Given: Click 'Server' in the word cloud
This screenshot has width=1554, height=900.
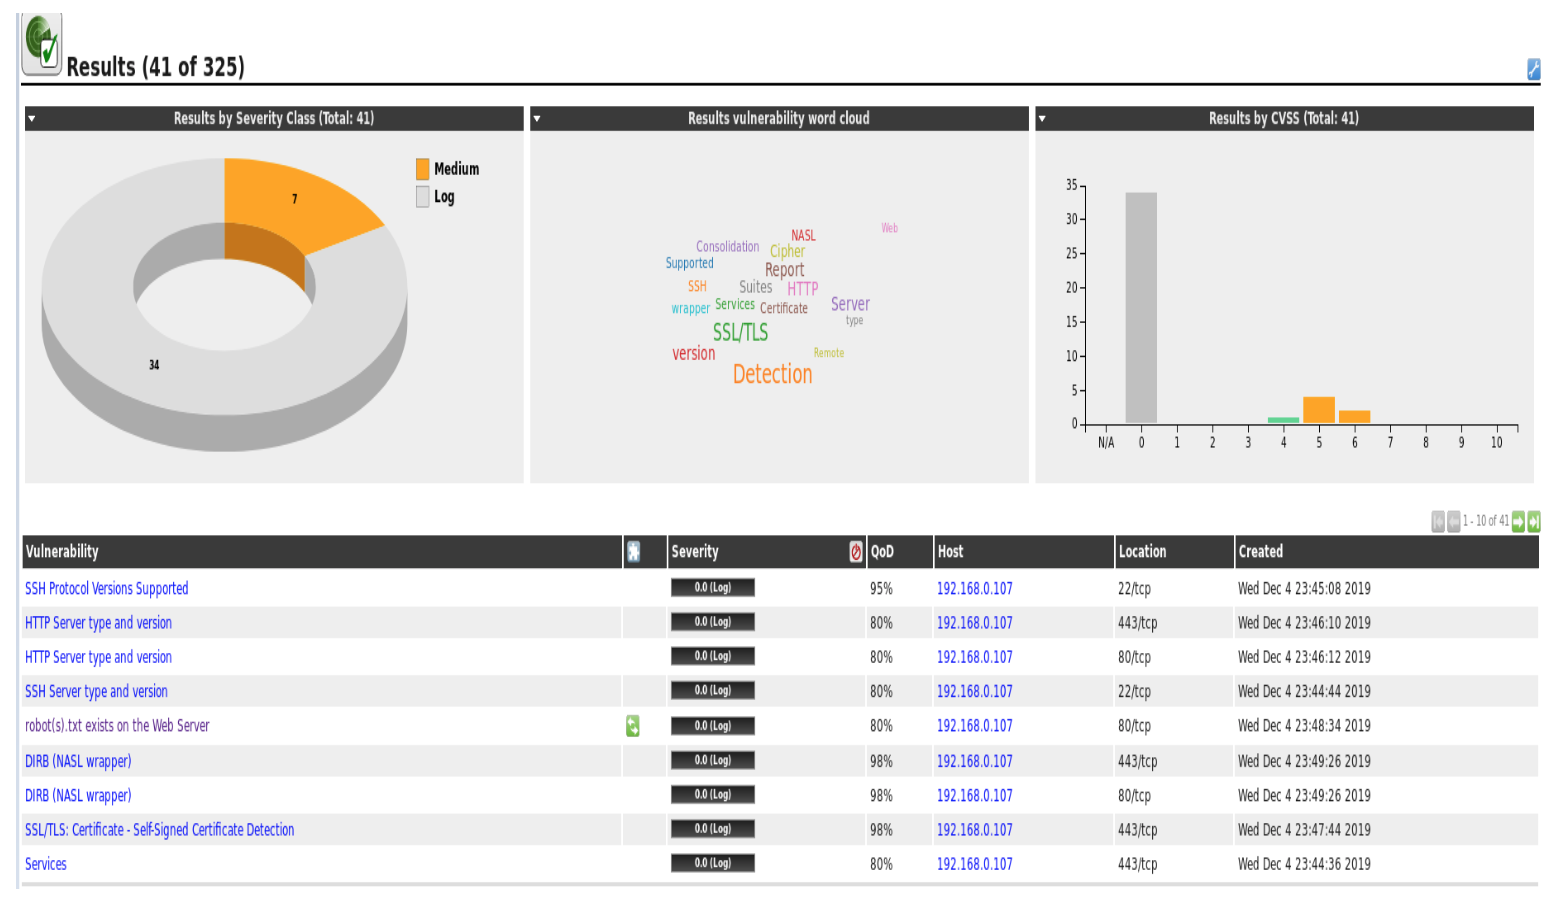Looking at the screenshot, I should [850, 304].
